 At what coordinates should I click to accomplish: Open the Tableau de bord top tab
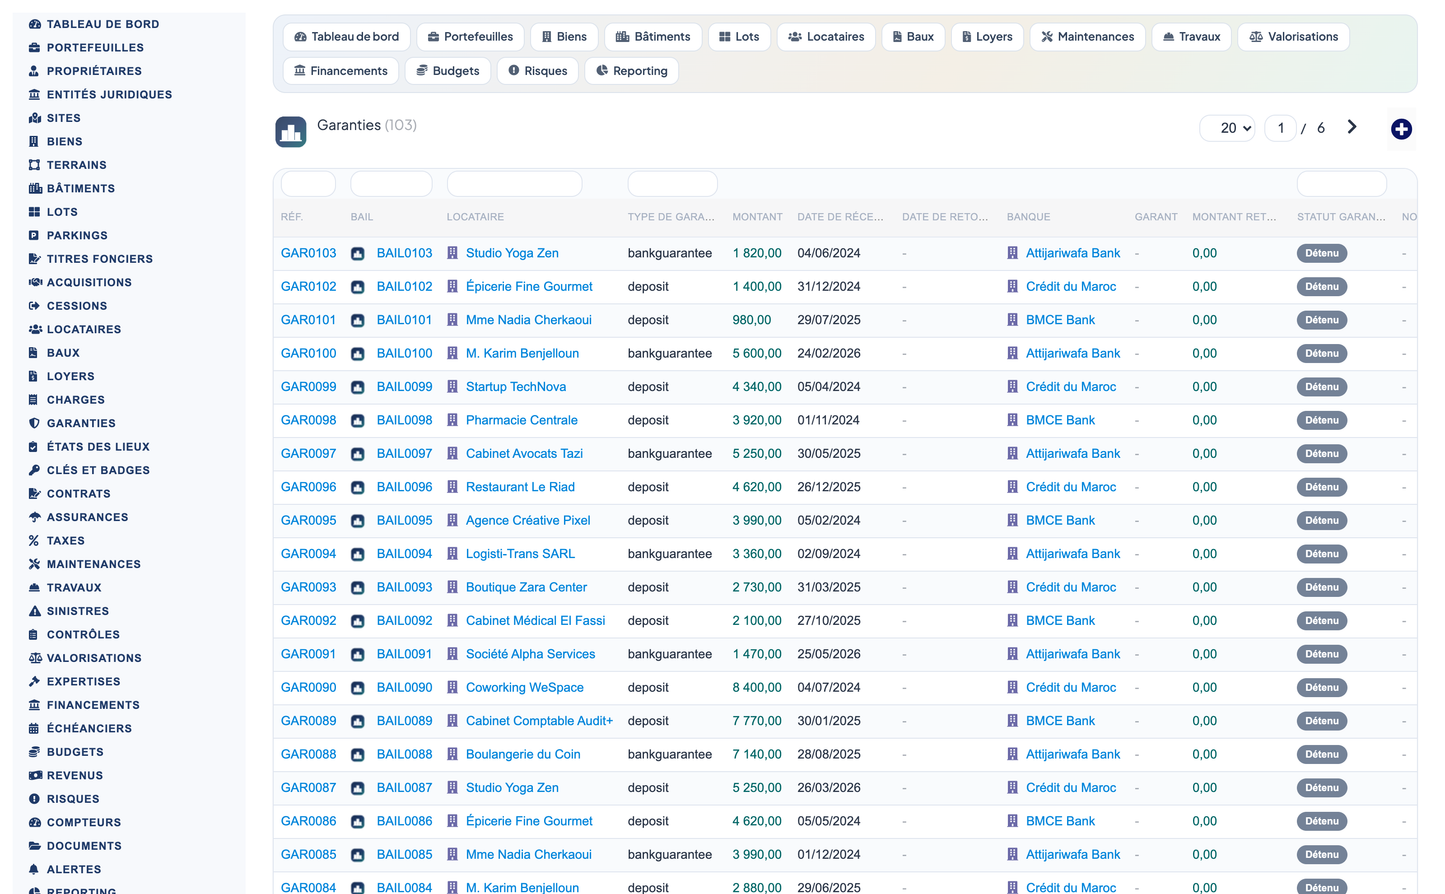(x=347, y=37)
